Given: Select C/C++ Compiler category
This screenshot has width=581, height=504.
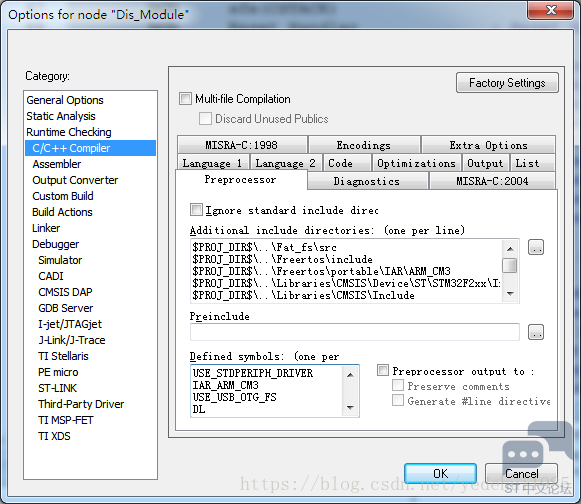Looking at the screenshot, I should [90, 148].
